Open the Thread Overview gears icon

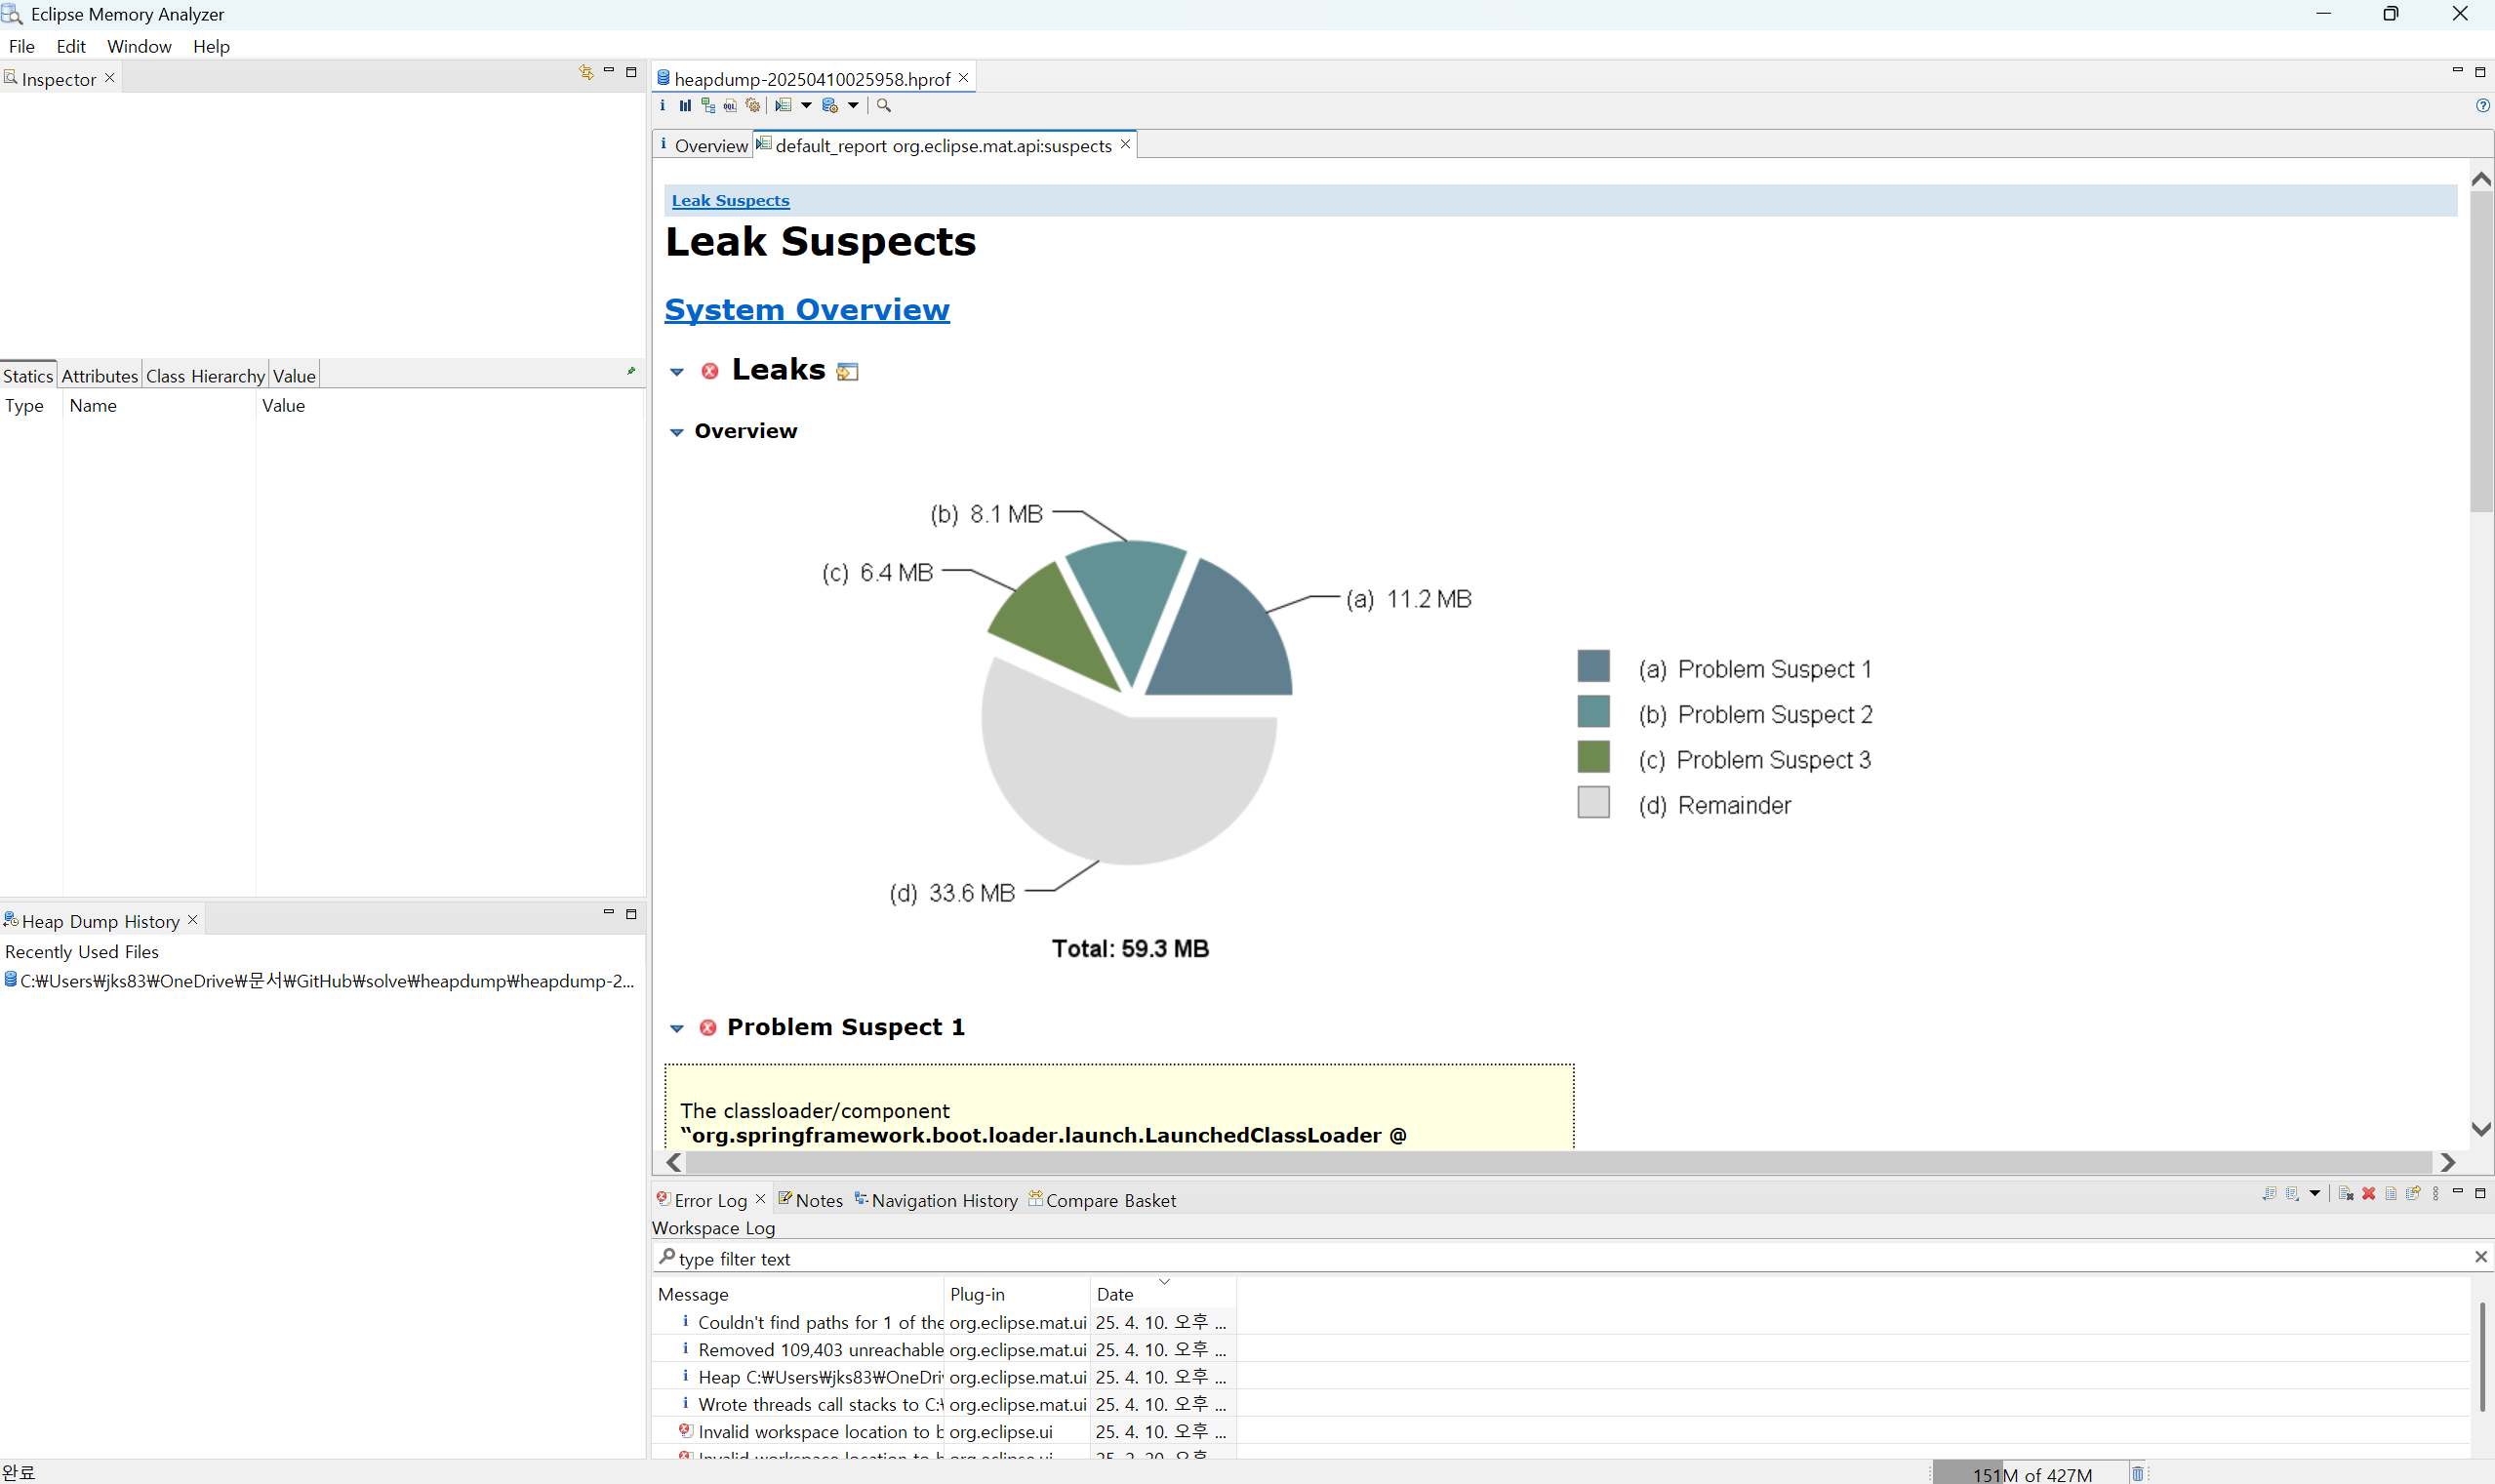(x=753, y=106)
